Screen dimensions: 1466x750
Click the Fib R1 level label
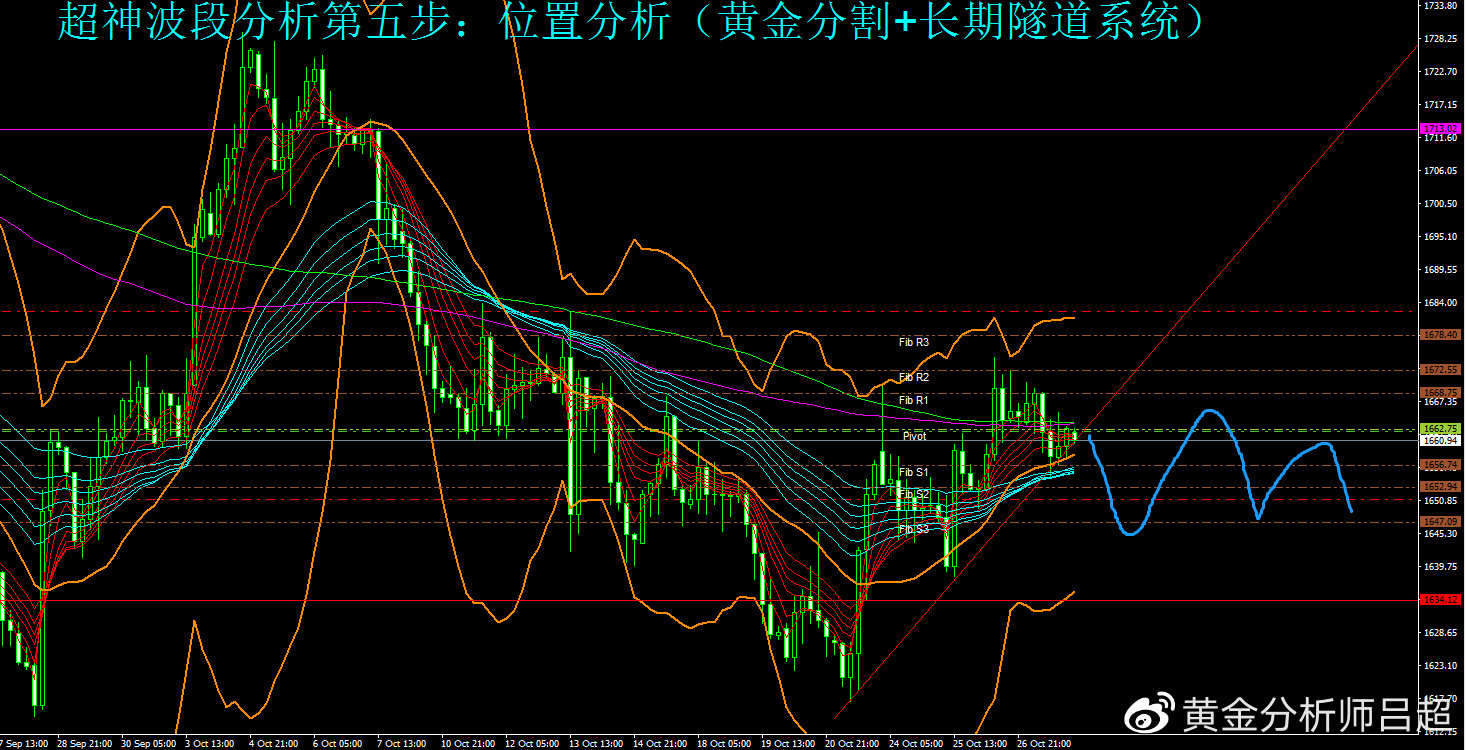(914, 400)
